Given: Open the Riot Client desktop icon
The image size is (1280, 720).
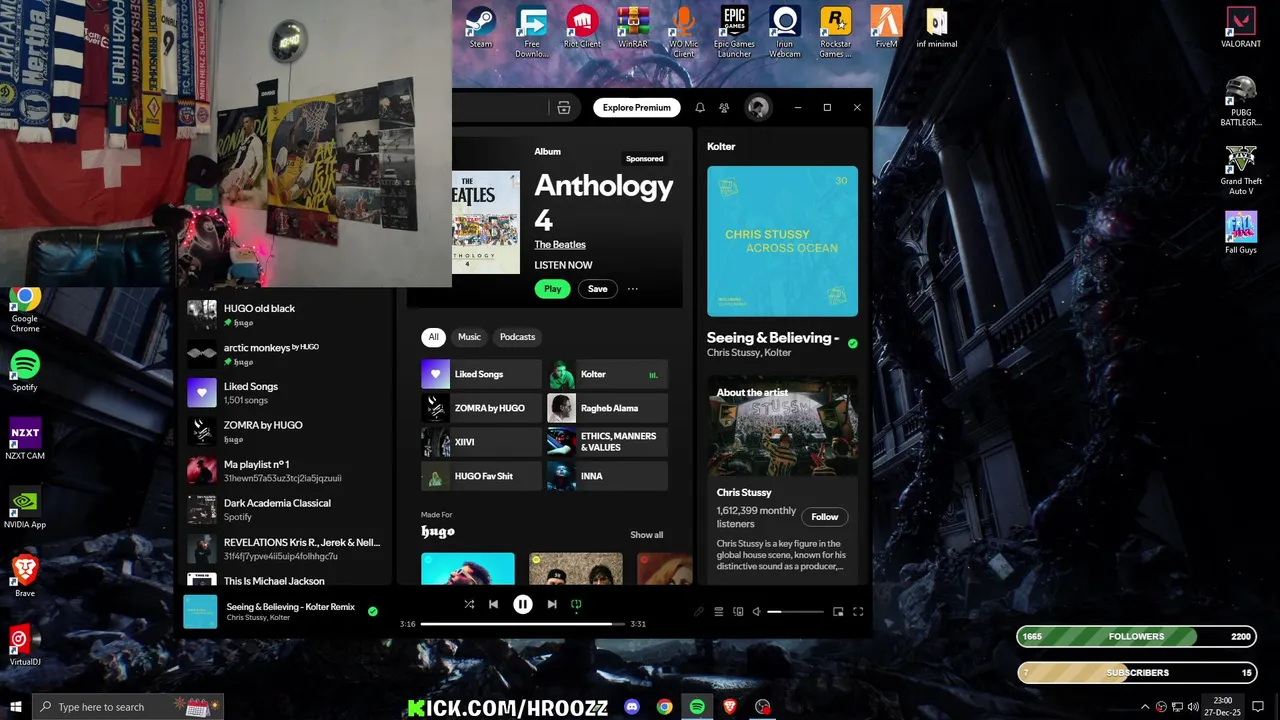Looking at the screenshot, I should [x=582, y=28].
